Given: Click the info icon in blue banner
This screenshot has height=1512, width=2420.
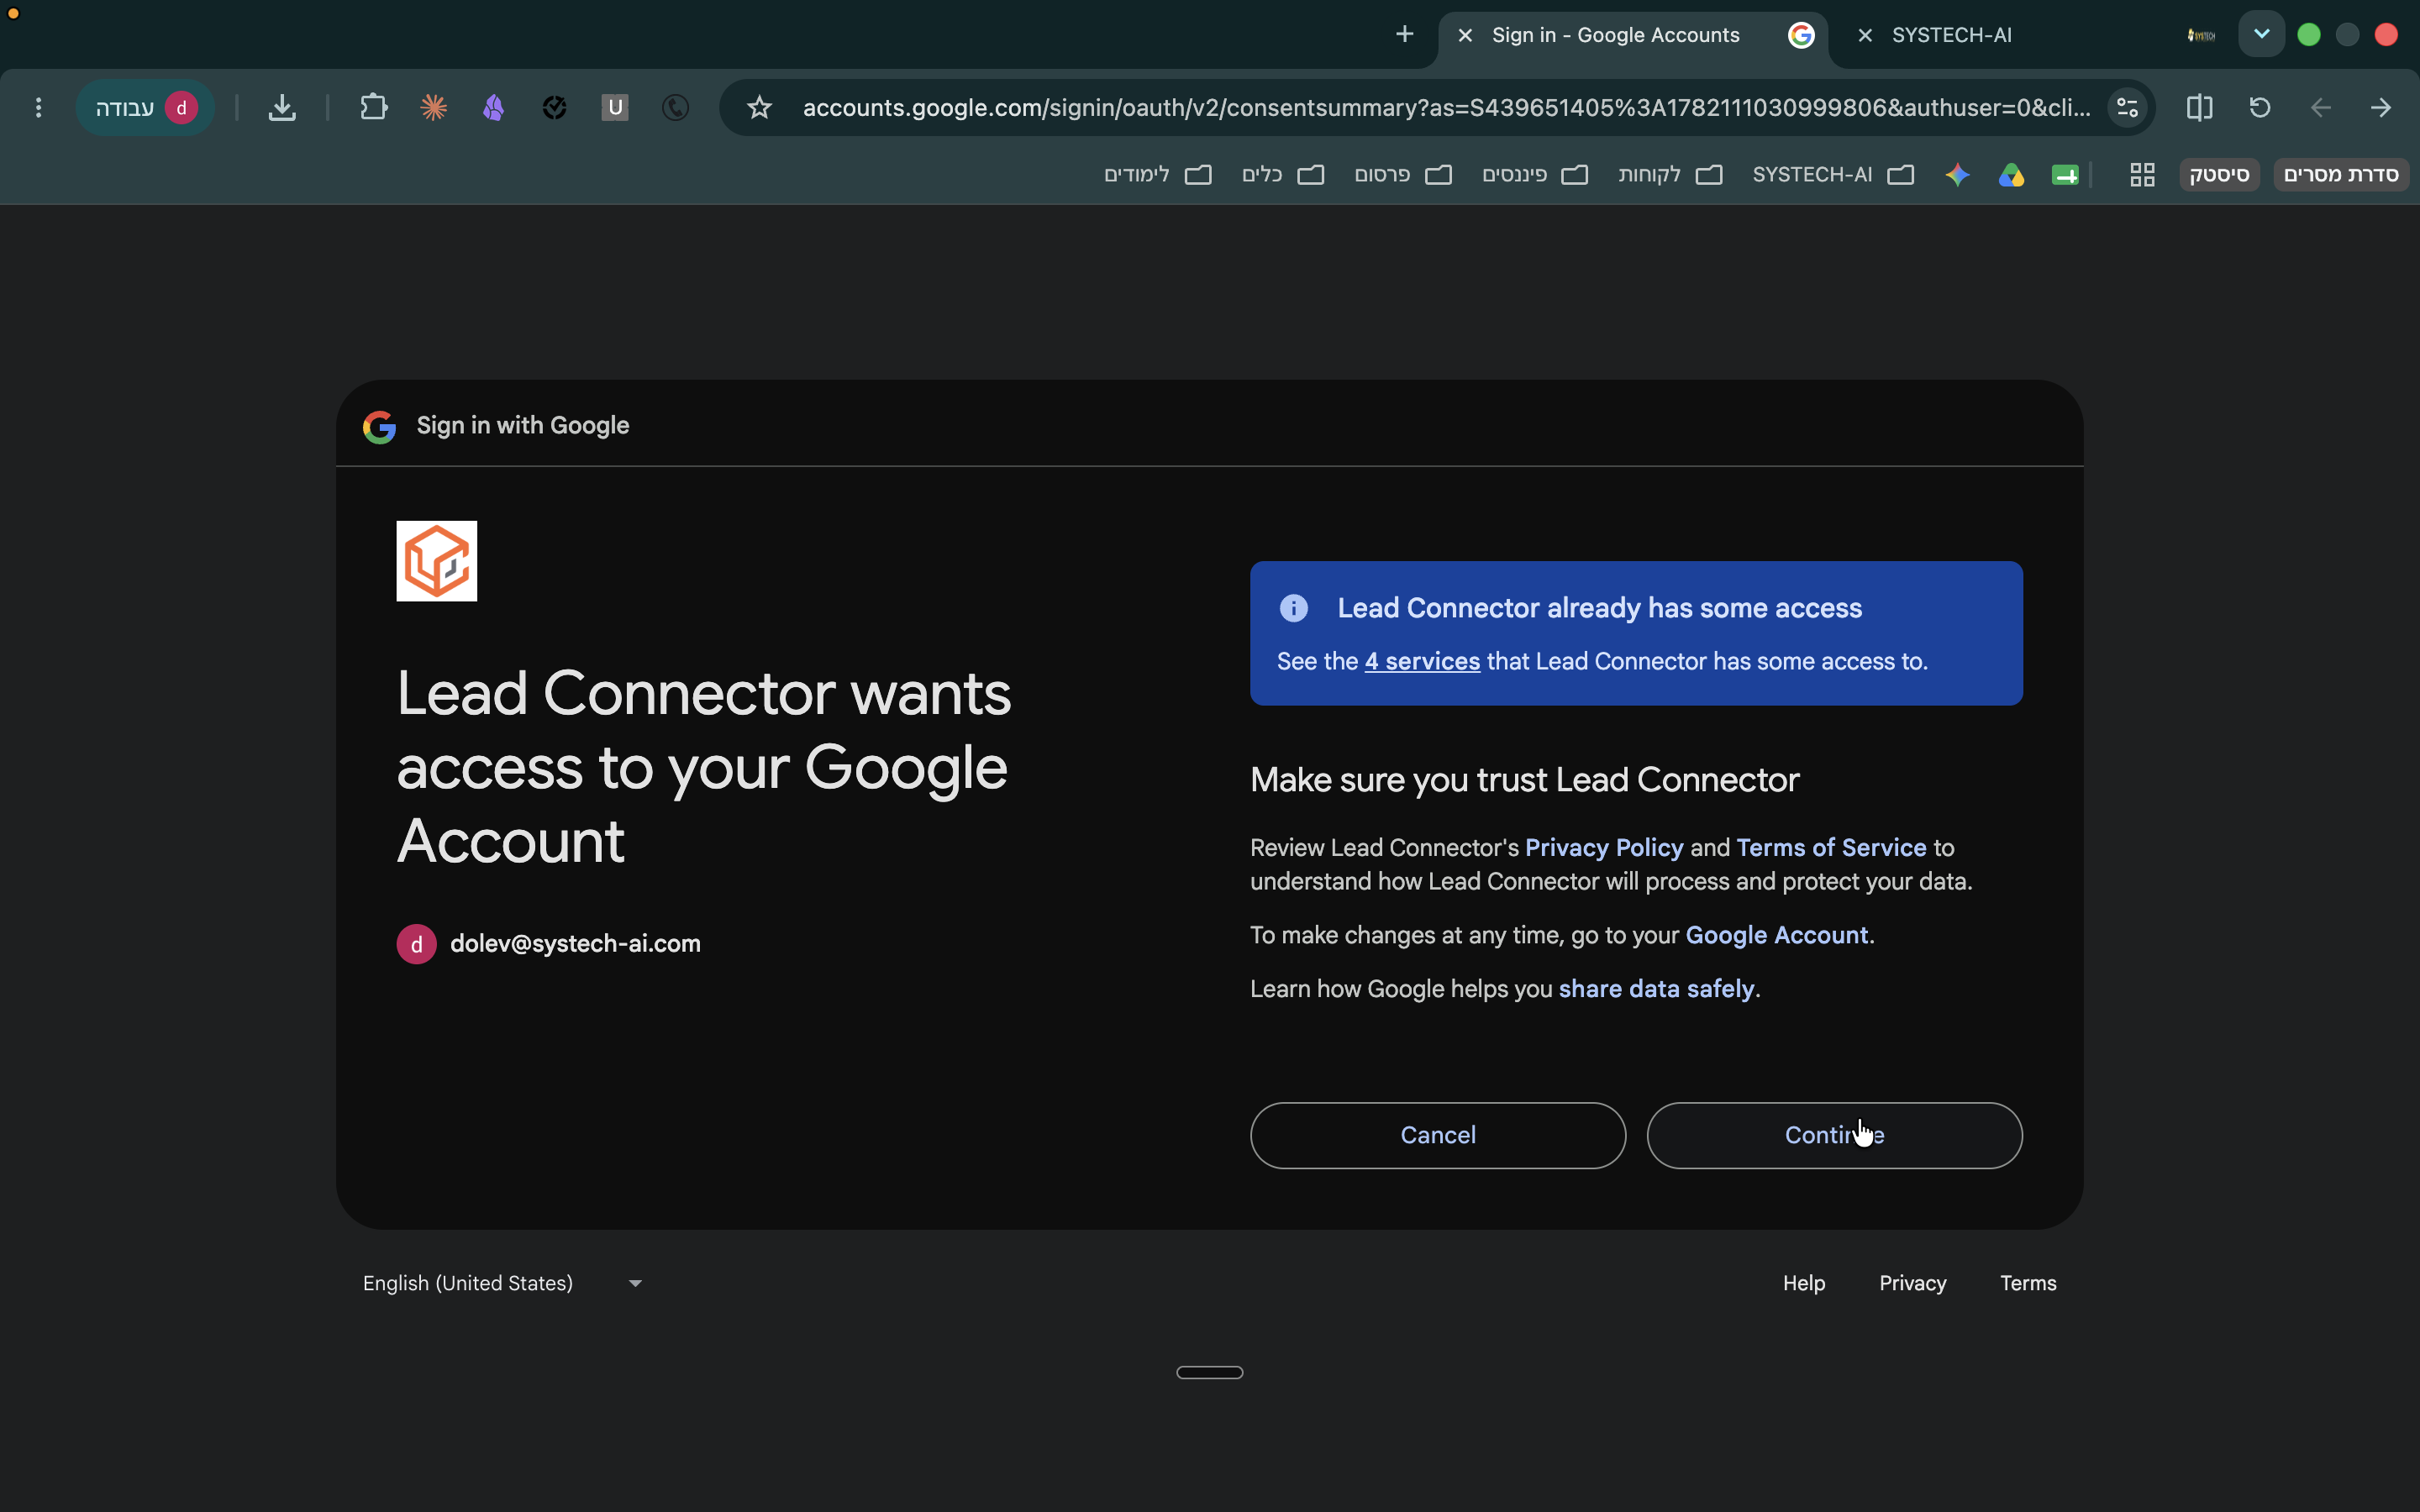Looking at the screenshot, I should (1293, 608).
